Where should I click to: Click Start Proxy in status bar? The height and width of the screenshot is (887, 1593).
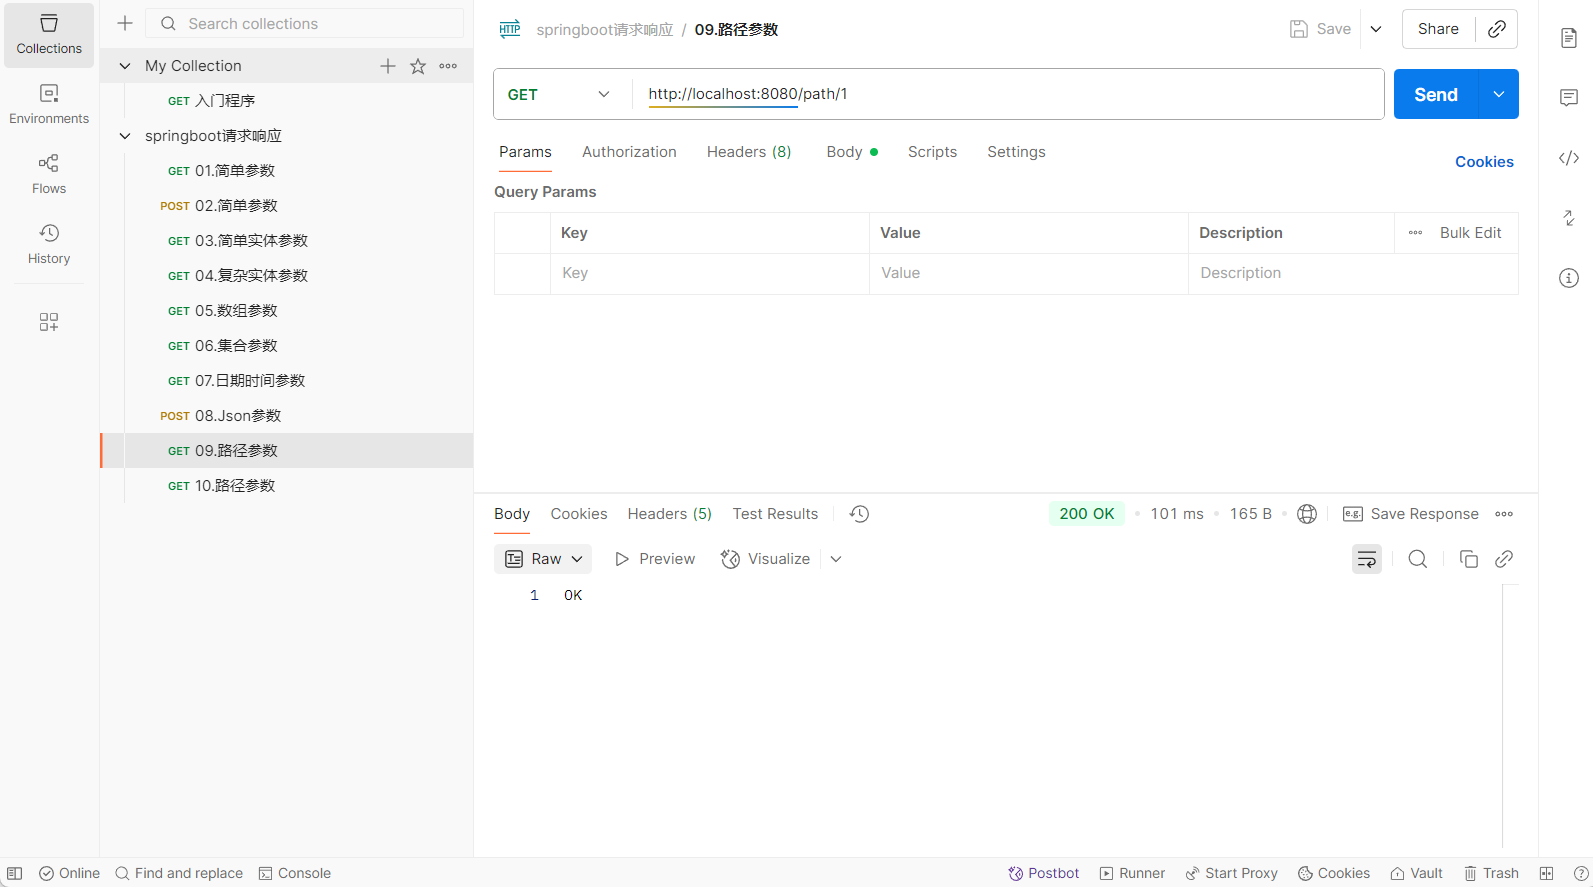1231,873
